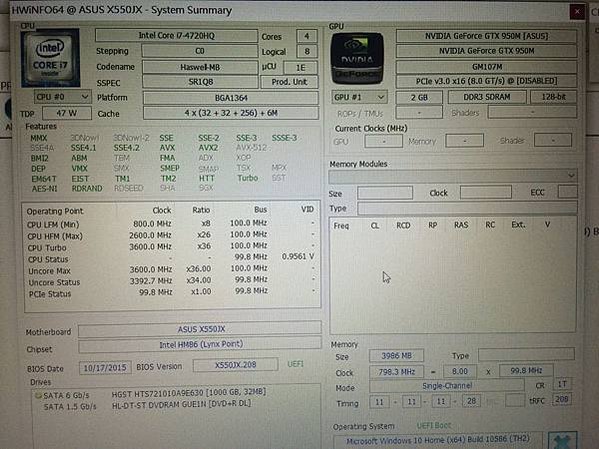Screen dimensions: 599x449
Task: Click the Intel HM86 chipset field
Action: [x=200, y=344]
